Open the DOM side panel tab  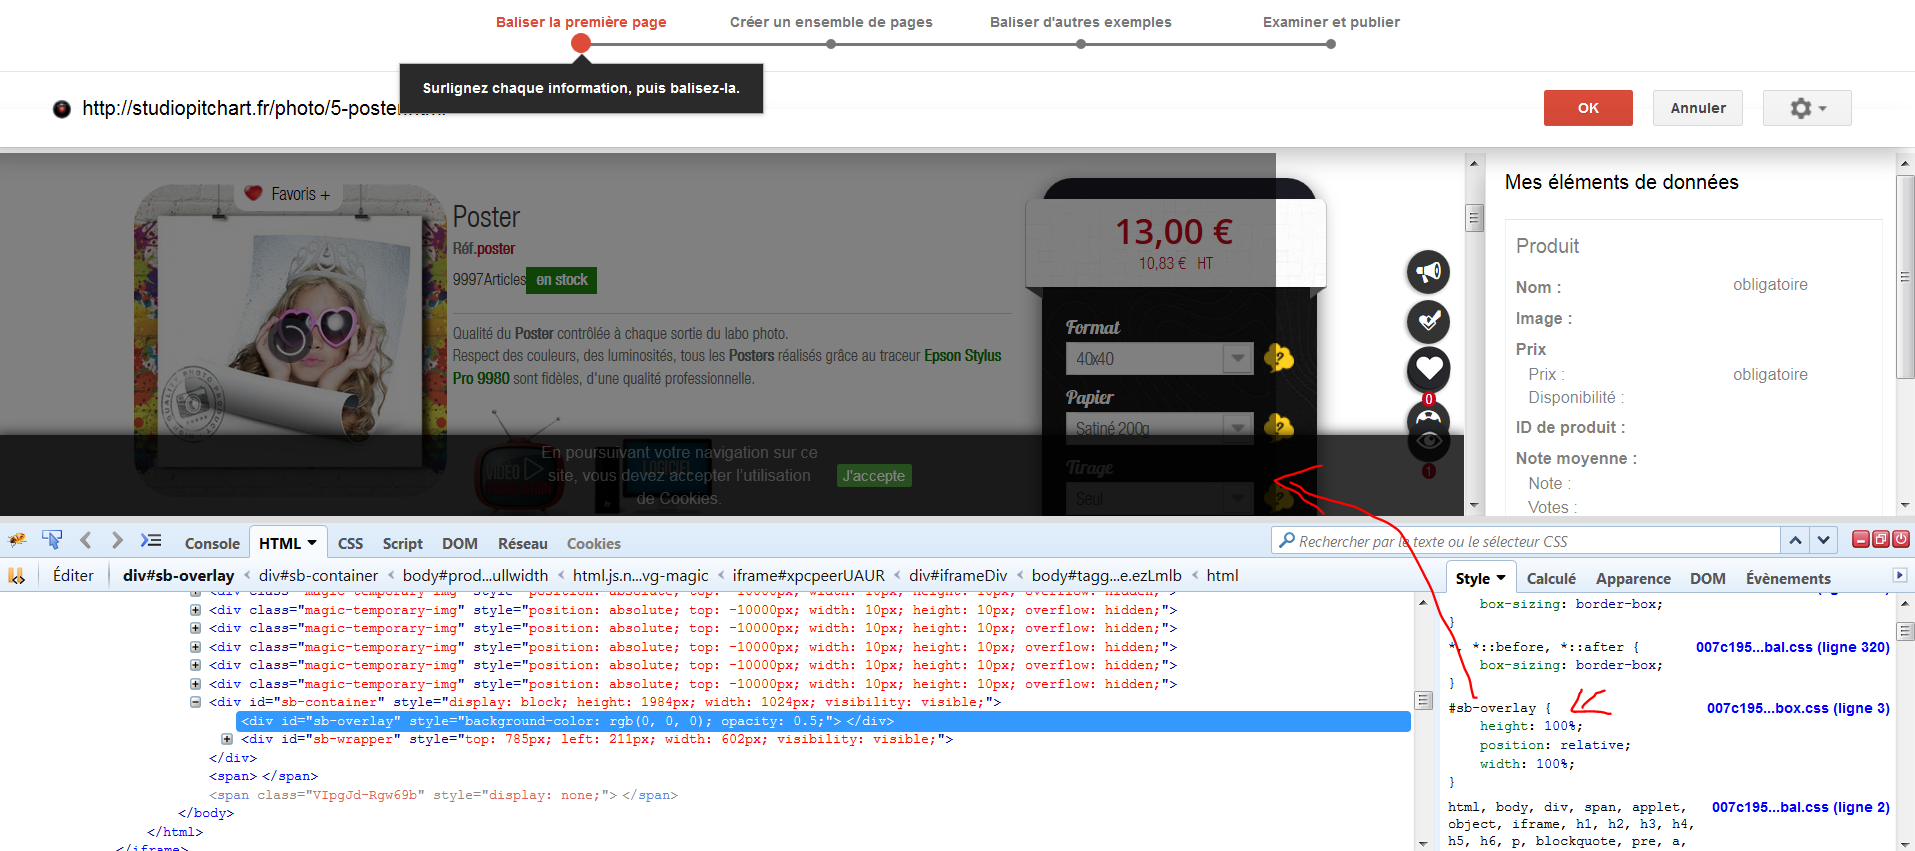[1707, 578]
